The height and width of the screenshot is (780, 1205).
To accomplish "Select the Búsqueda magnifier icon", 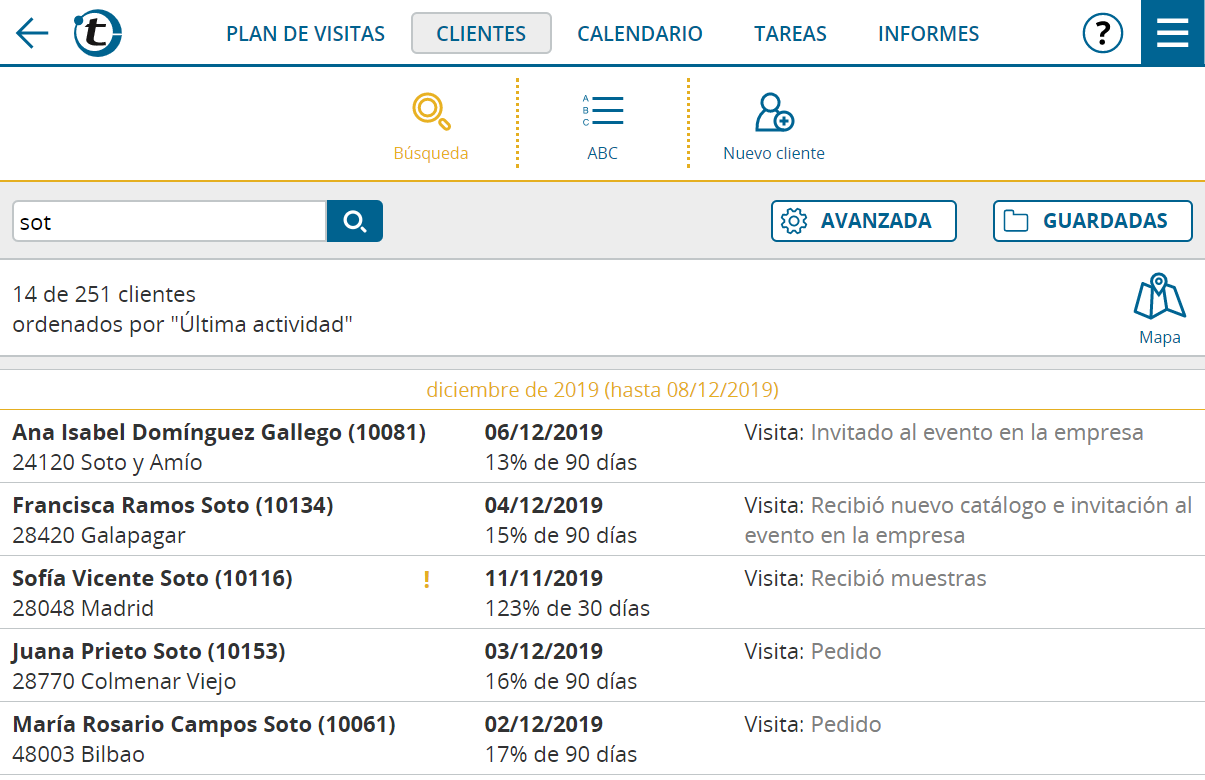I will click(431, 111).
